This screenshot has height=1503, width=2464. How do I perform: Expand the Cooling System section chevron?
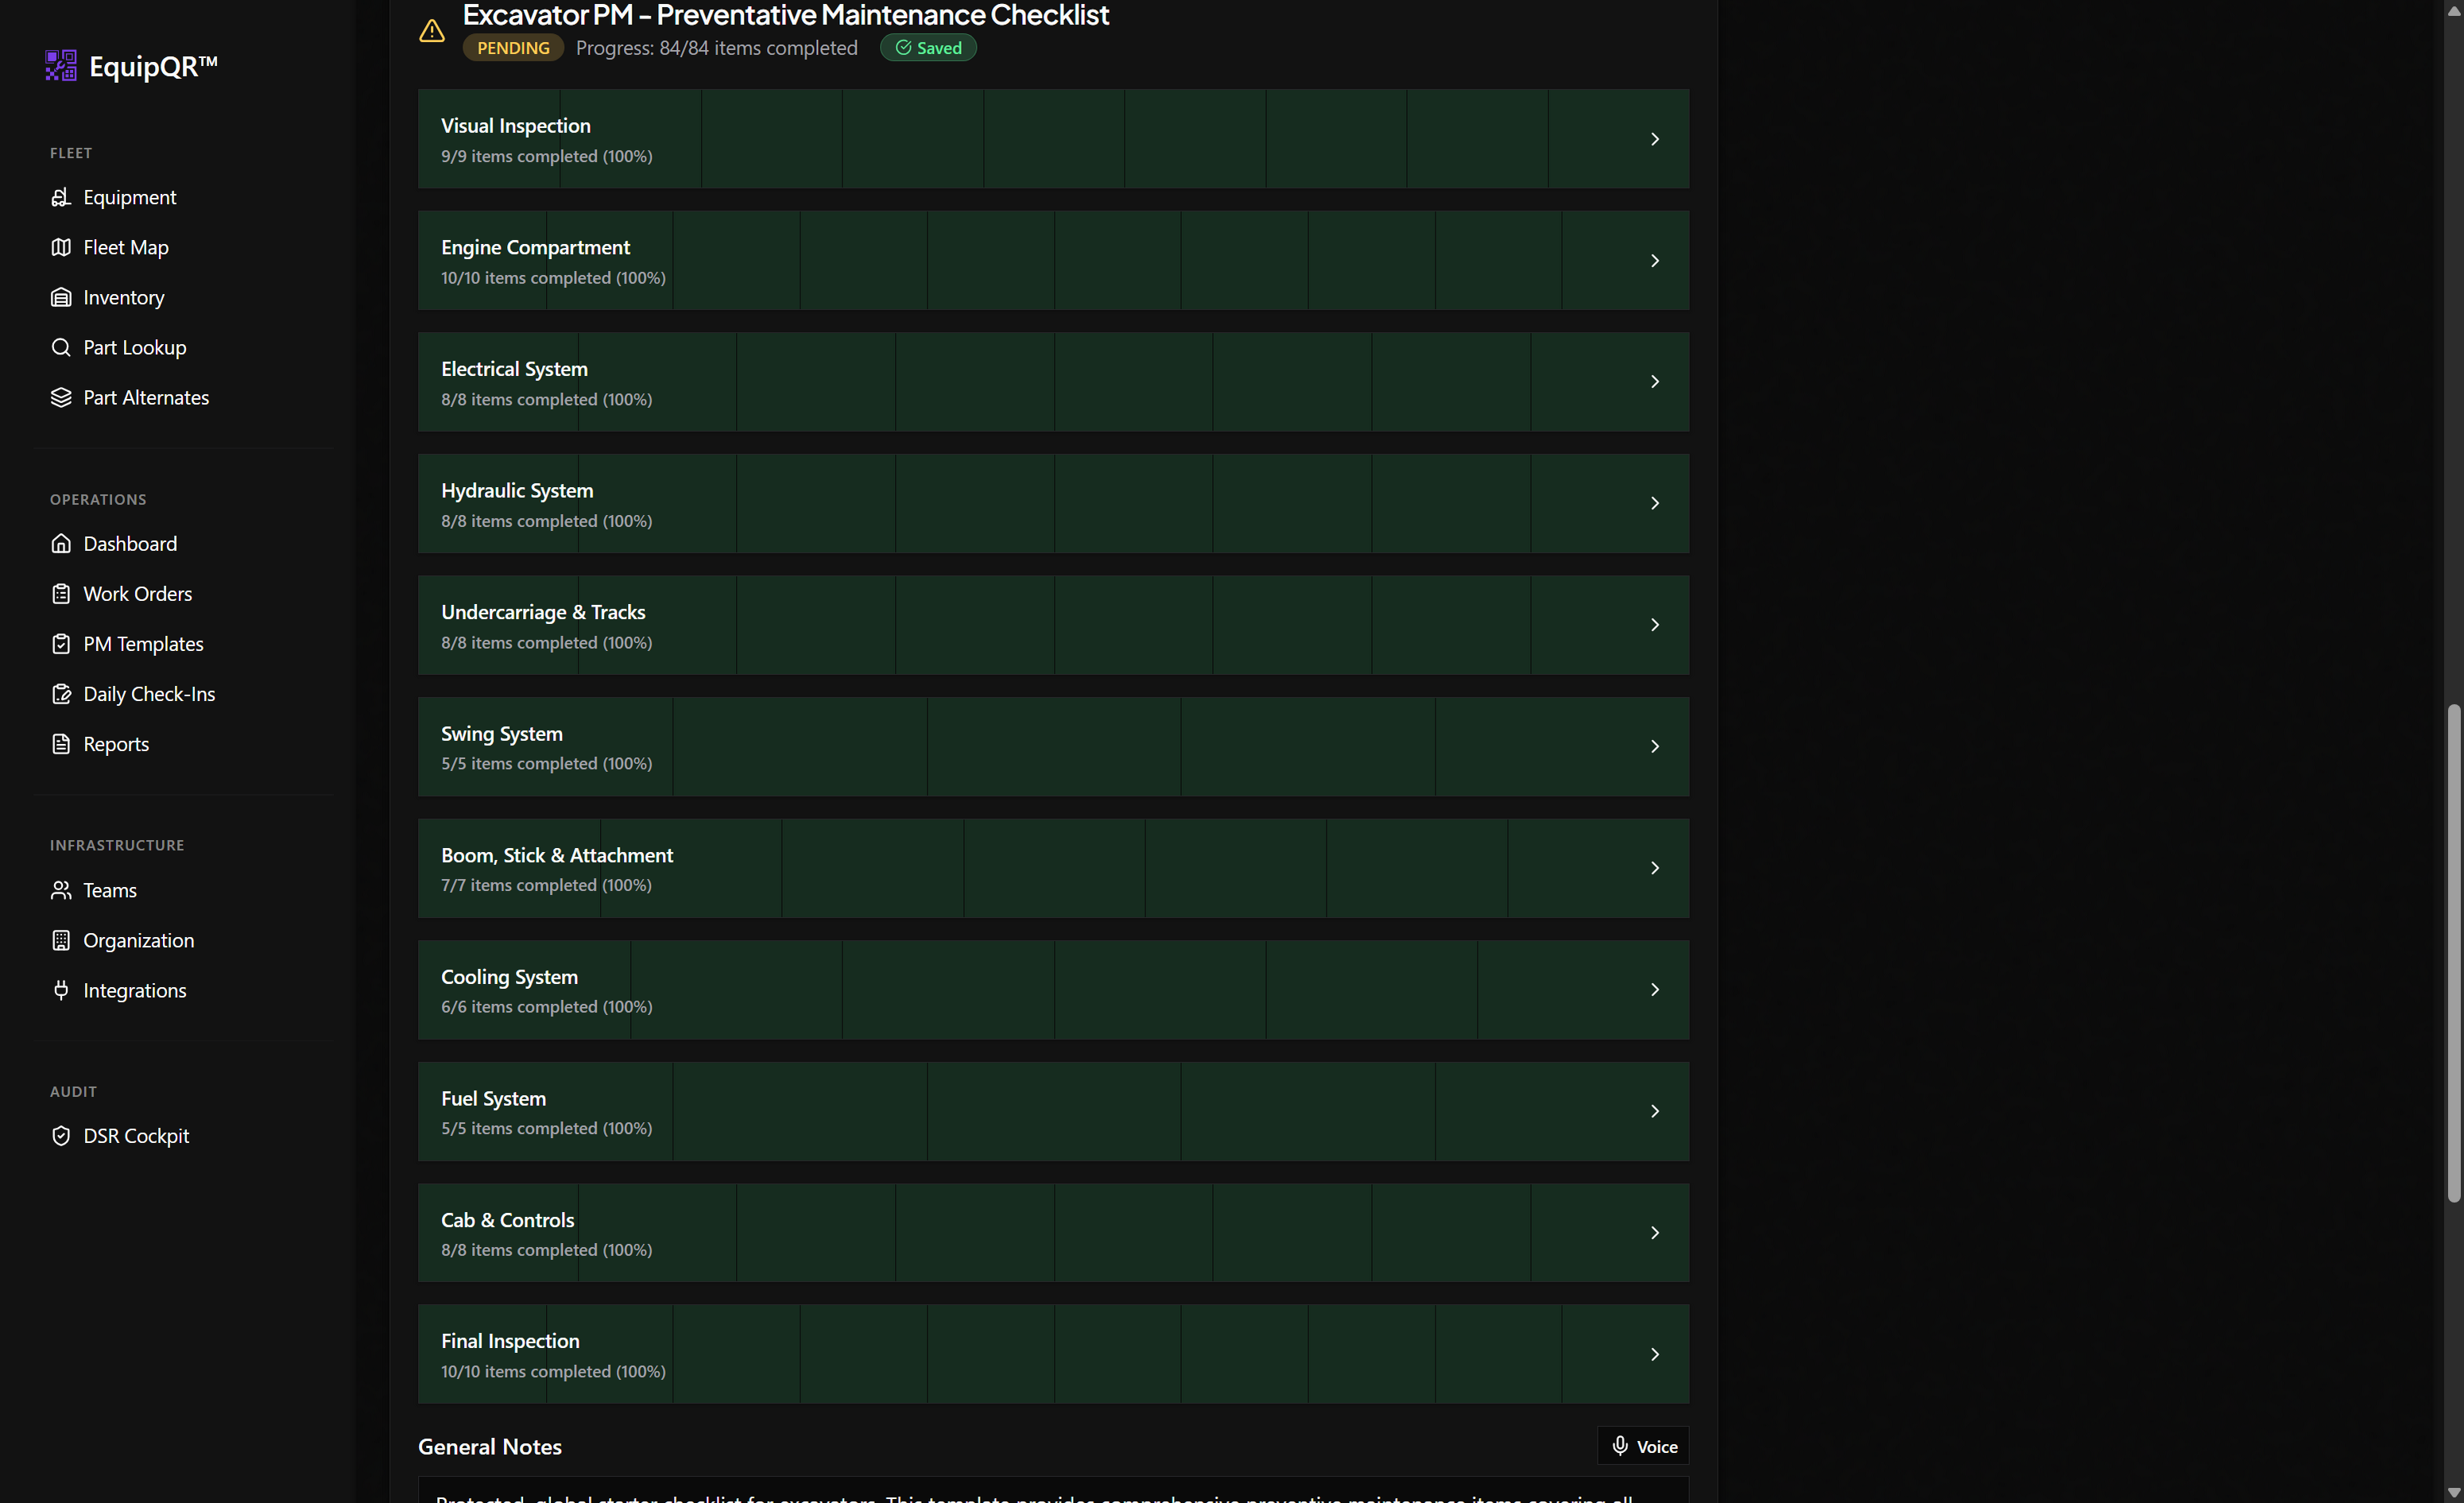[1655, 989]
